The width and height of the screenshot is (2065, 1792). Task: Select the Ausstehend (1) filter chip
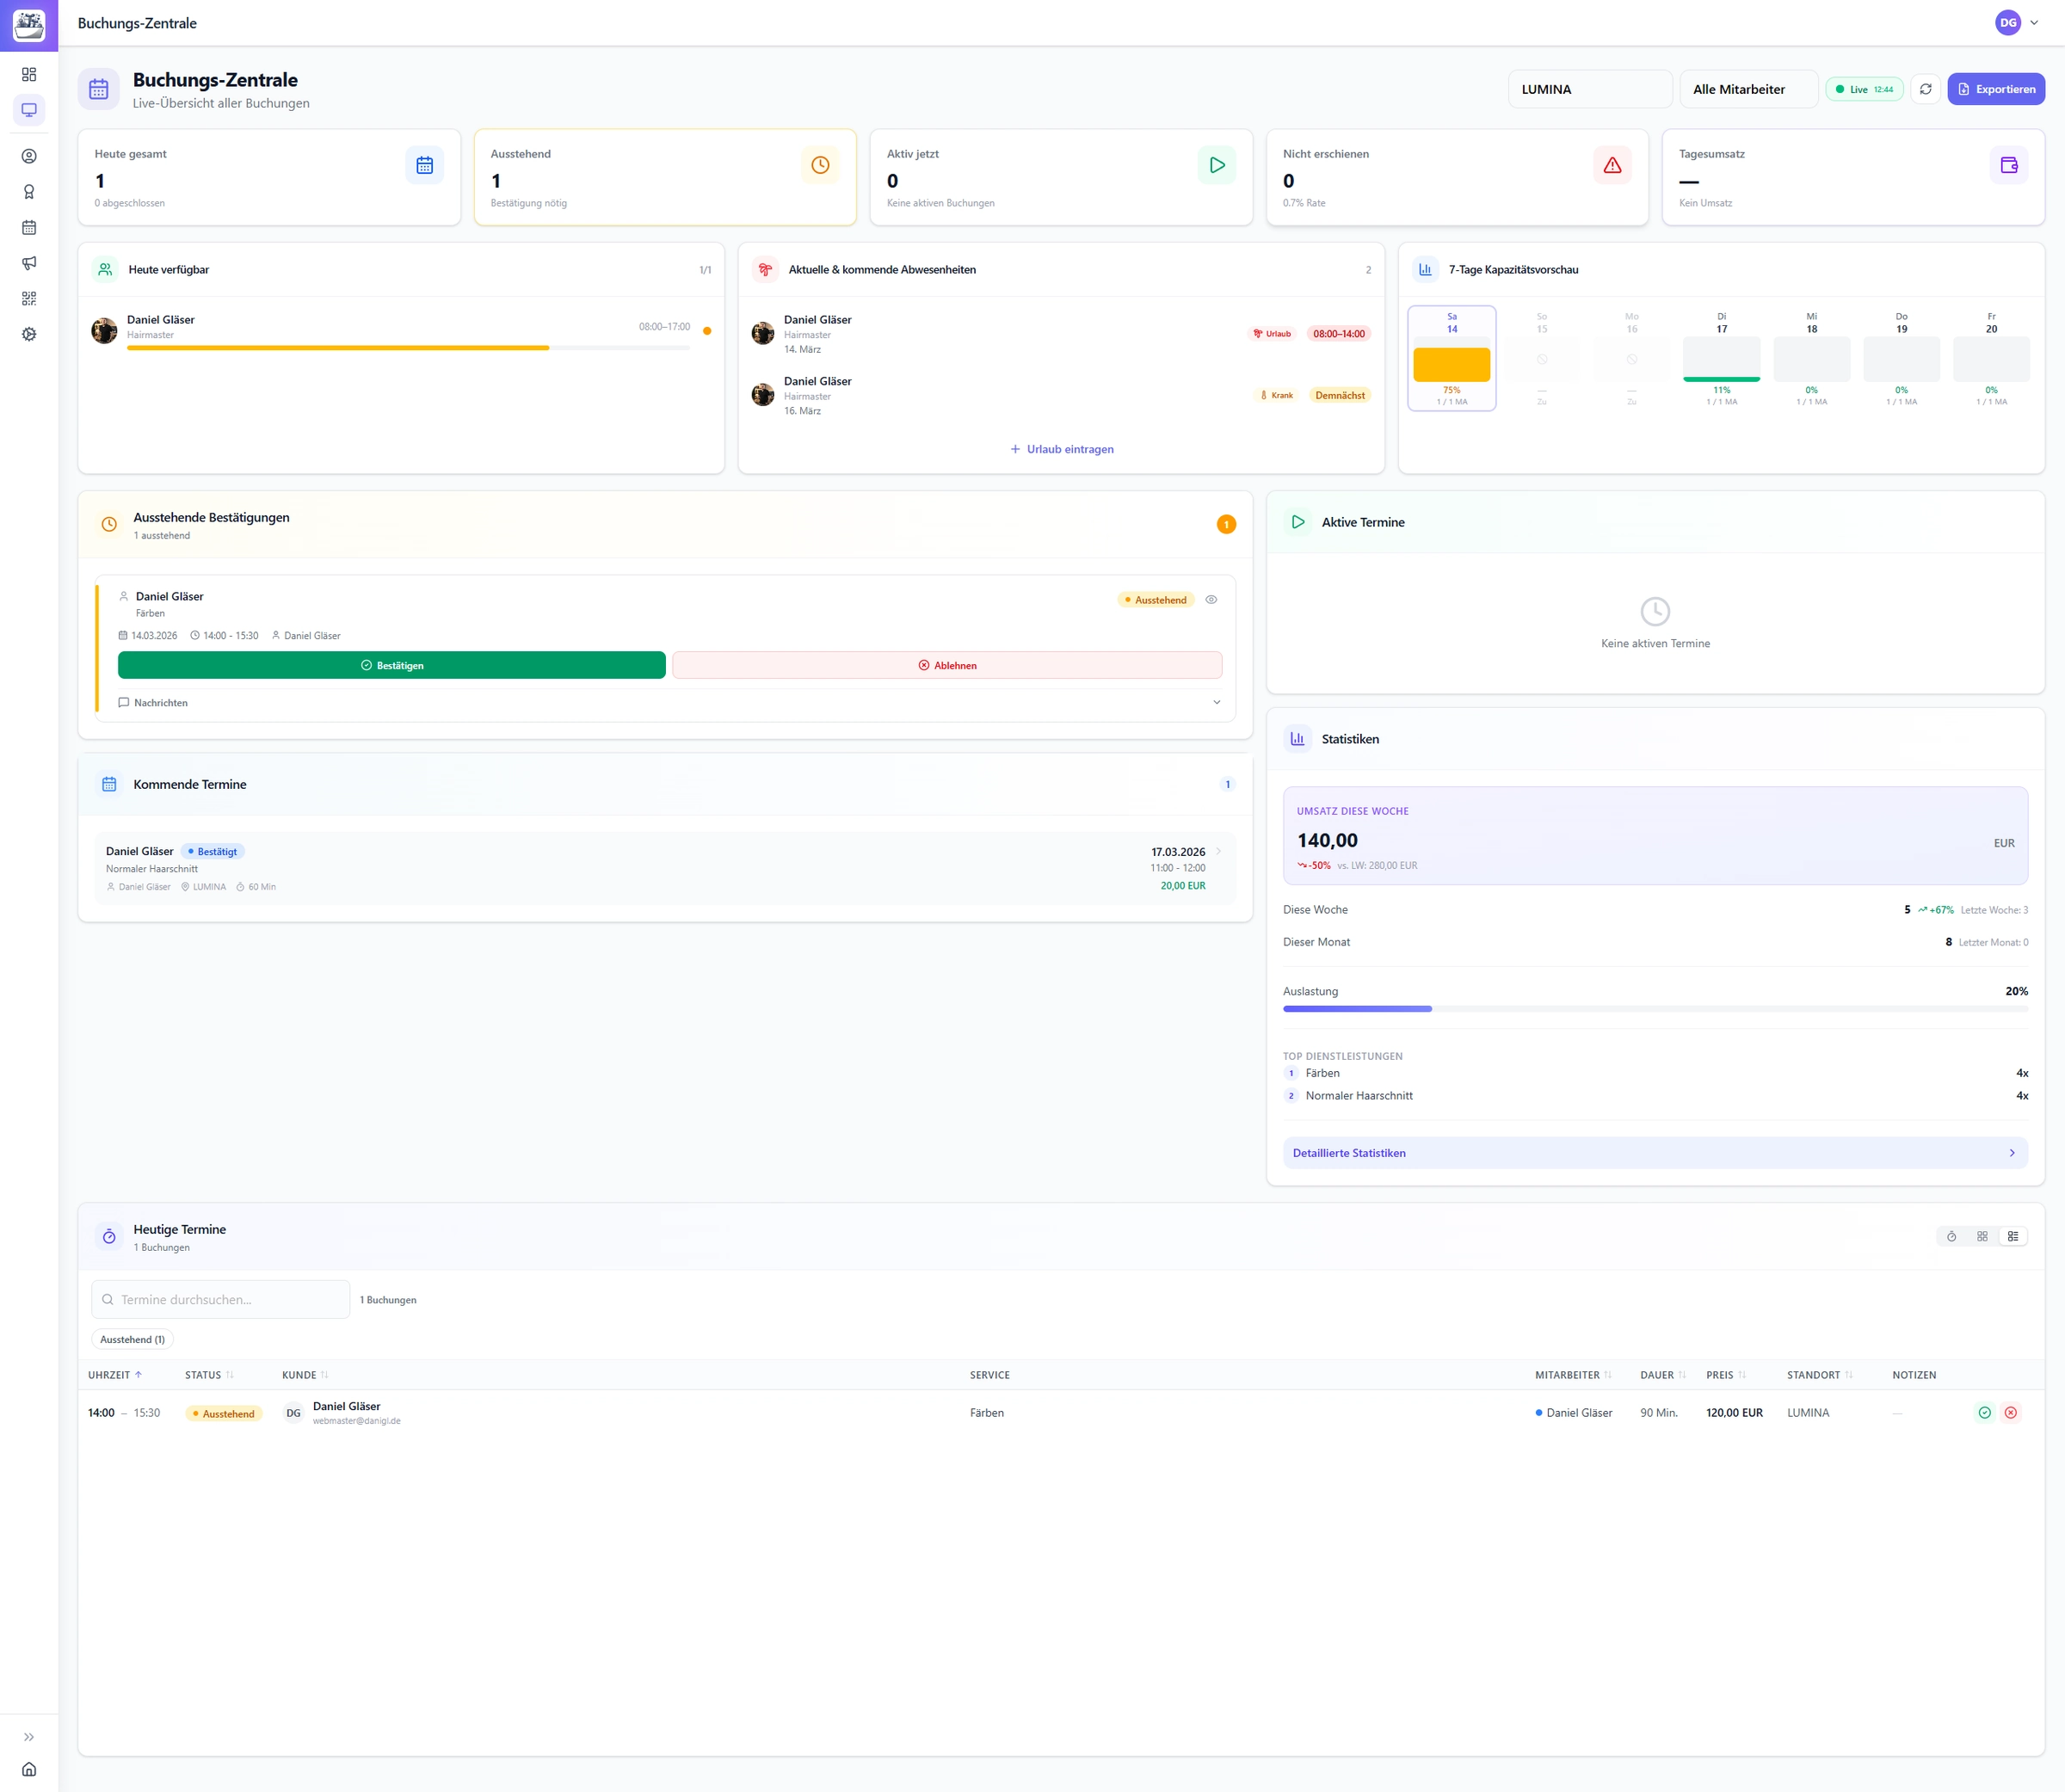click(x=133, y=1340)
